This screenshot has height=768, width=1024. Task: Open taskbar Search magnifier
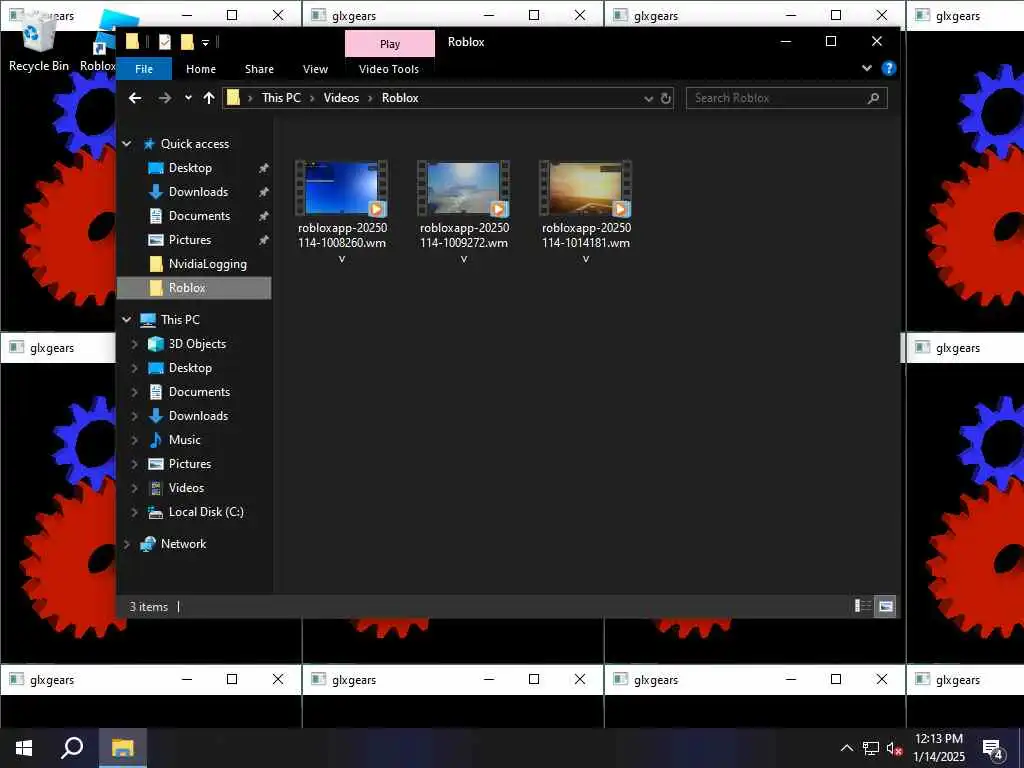coord(72,748)
